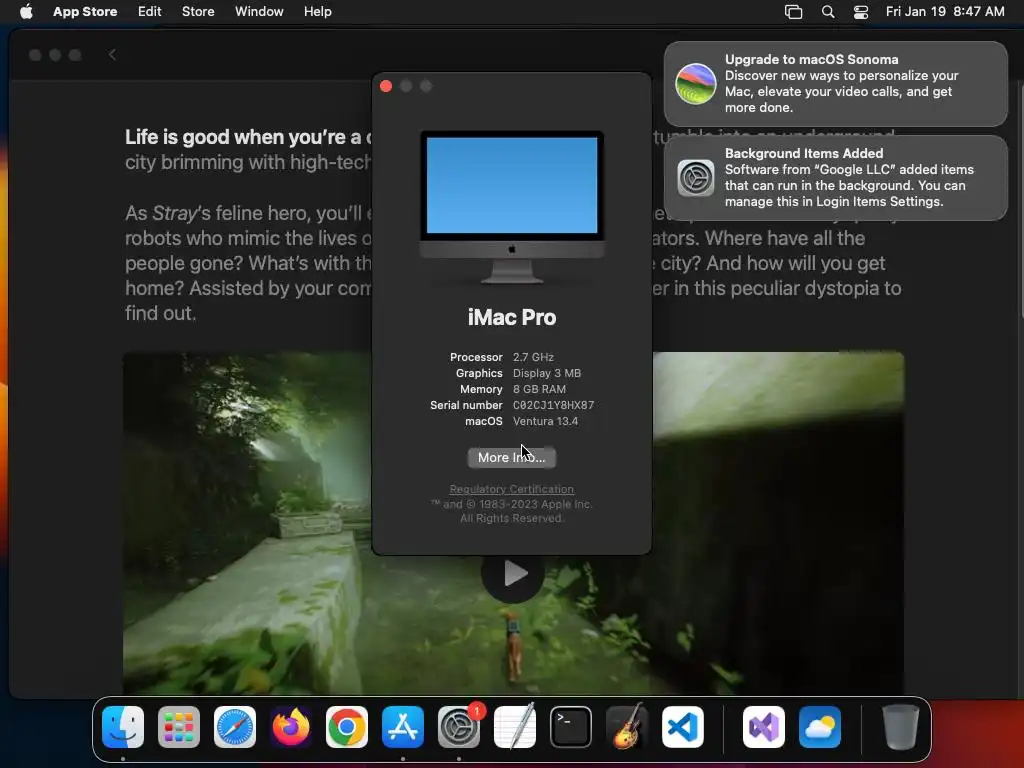The width and height of the screenshot is (1024, 768).
Task: Go back in the App Store window
Action: (112, 55)
